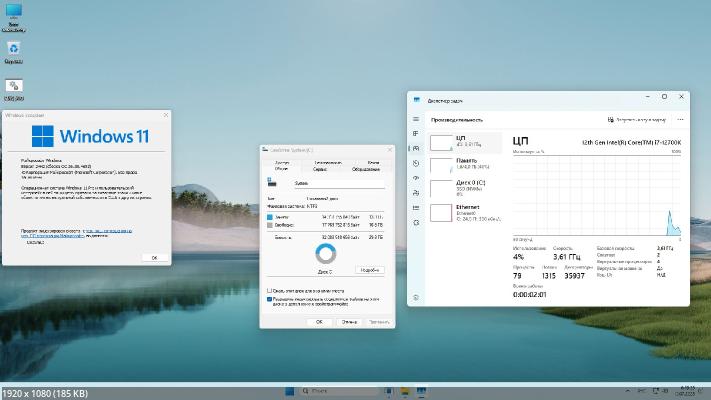The image size is (711, 400).
Task: Click the input language indicator in tray
Action: pos(641,391)
